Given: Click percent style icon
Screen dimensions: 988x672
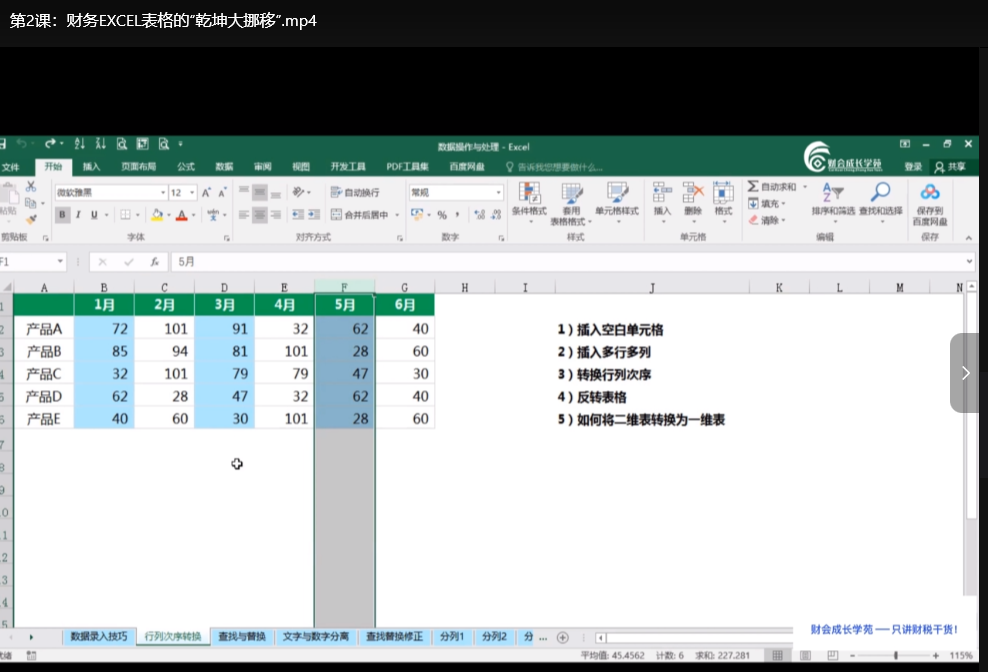Looking at the screenshot, I should 442,215.
